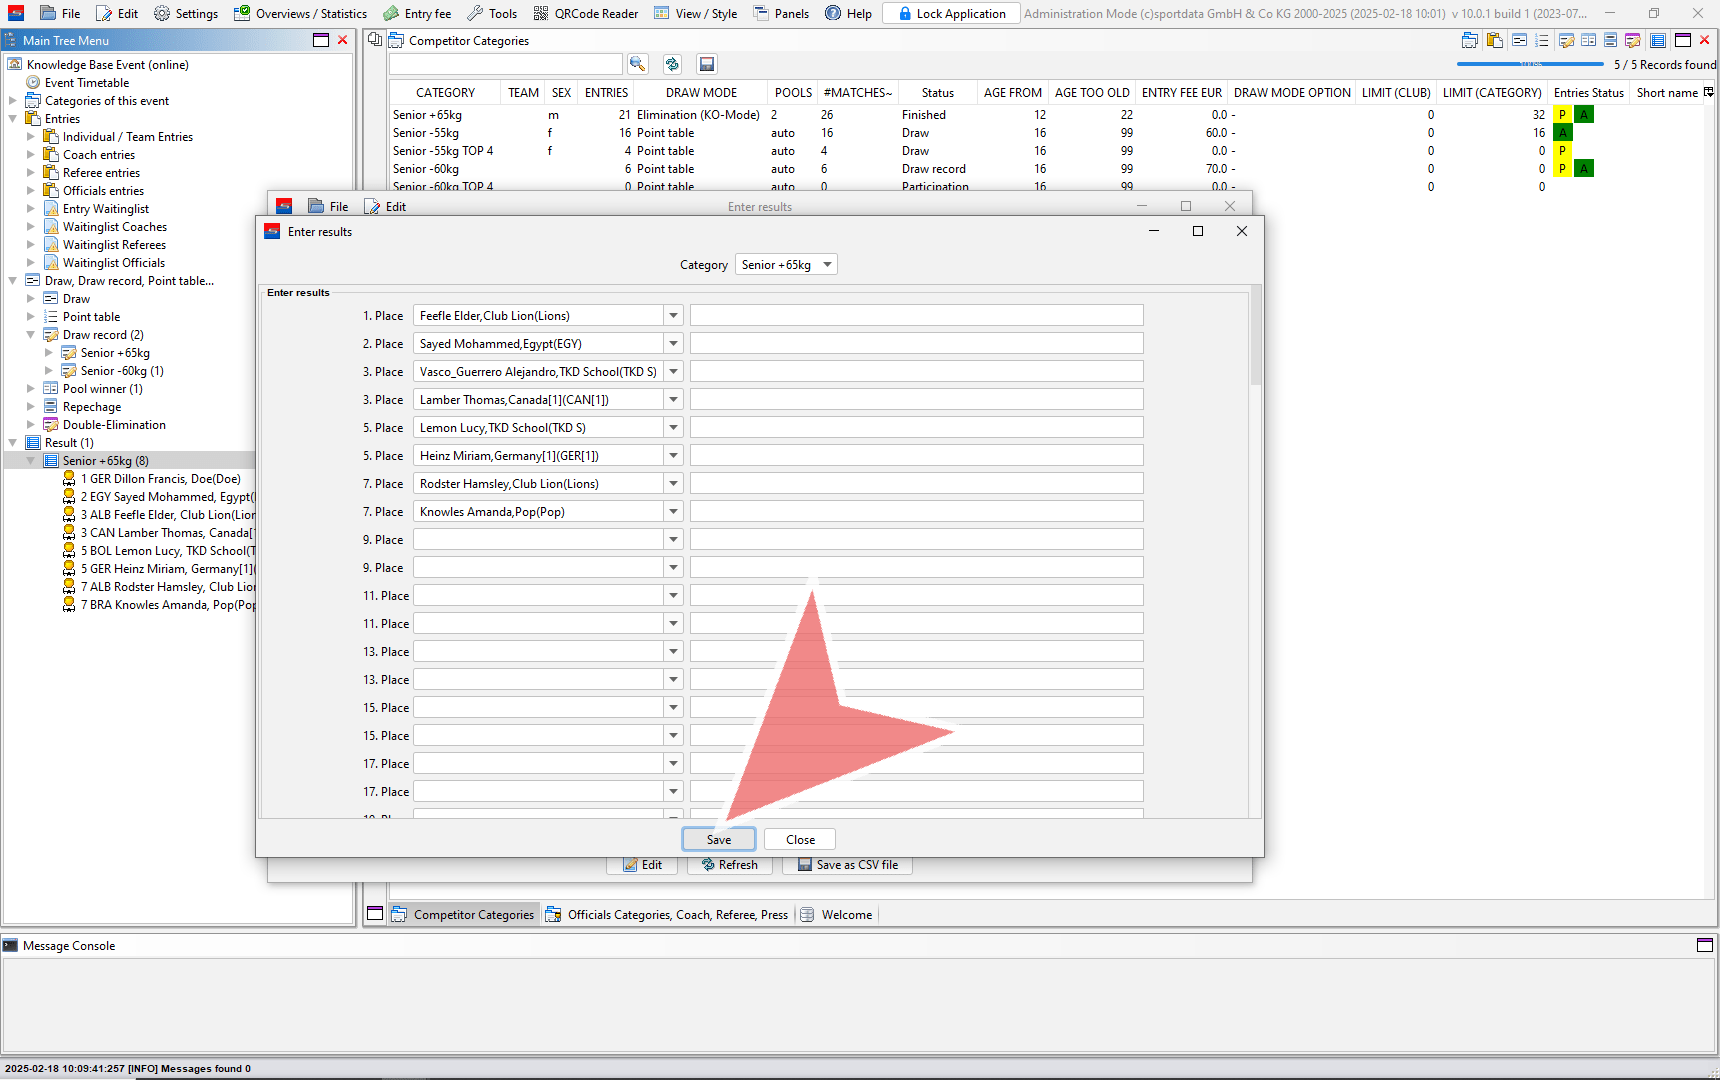Click the Save button in Enter results
This screenshot has height=1080, width=1720.
pyautogui.click(x=718, y=840)
